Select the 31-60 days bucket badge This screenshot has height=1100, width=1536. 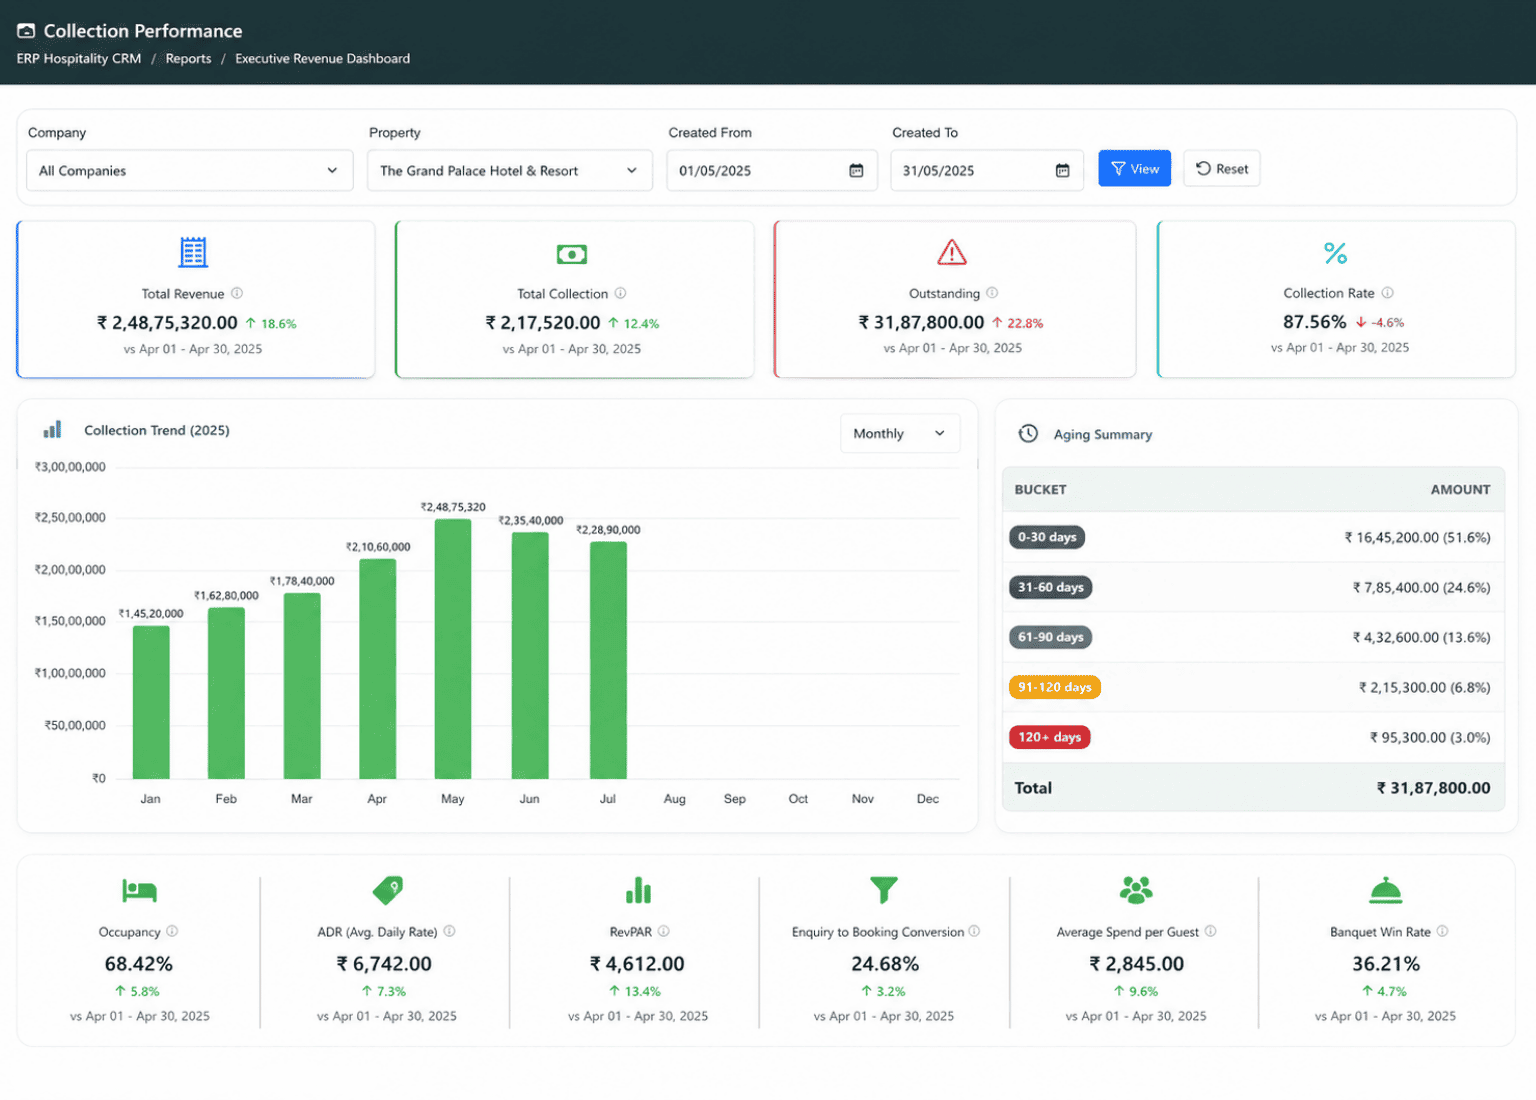pos(1050,587)
